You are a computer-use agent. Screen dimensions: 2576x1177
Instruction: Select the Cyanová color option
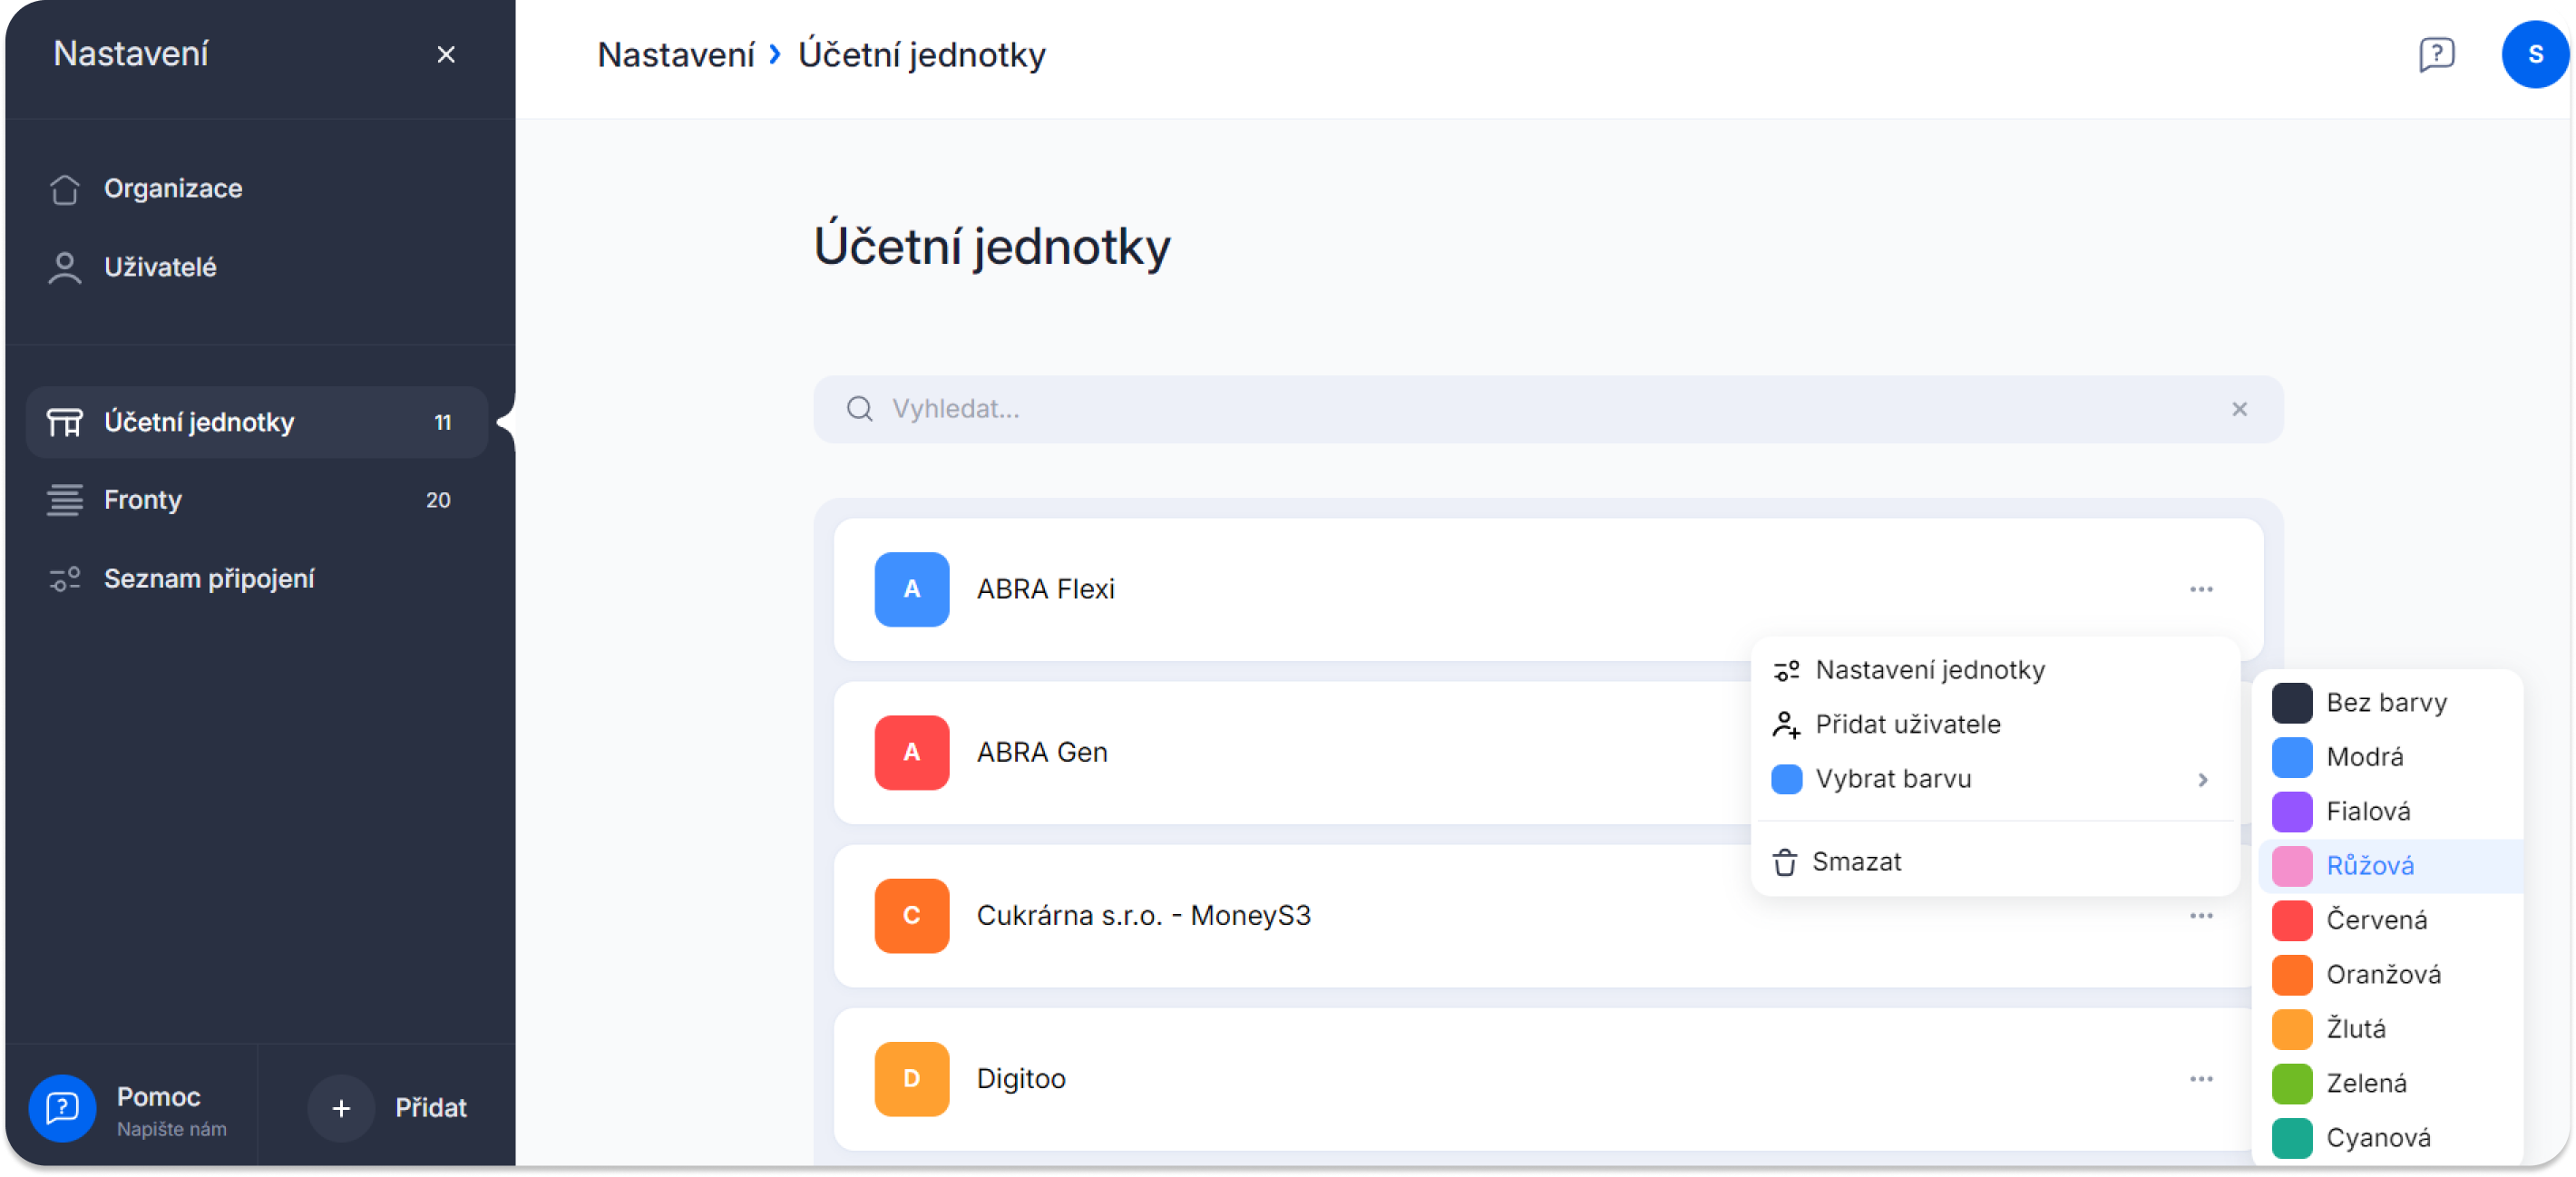click(2390, 1138)
